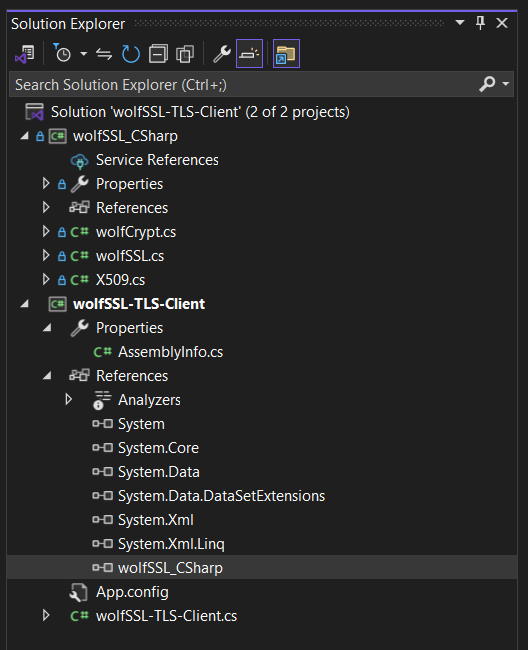Screen dimensions: 528x650
Task: Open Properties wrench icon in toolbar
Action: pos(222,54)
